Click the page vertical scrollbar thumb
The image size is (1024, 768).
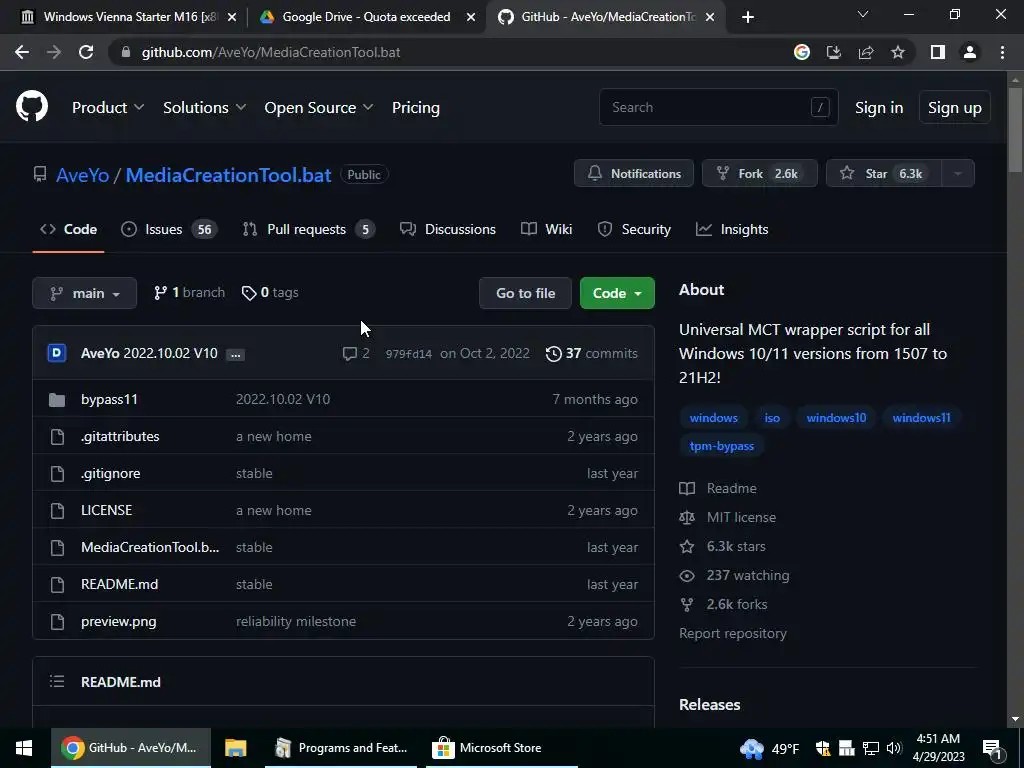pos(1014,131)
